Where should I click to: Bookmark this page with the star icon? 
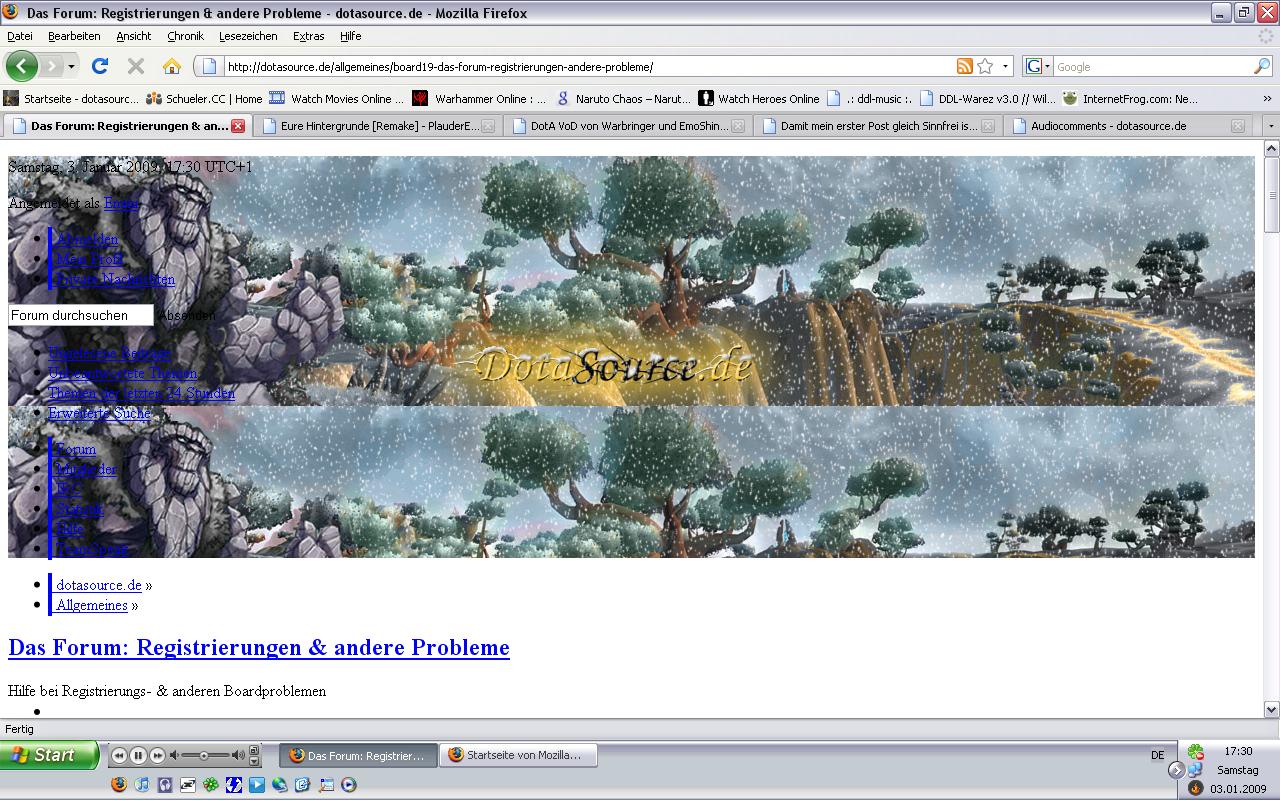(985, 66)
